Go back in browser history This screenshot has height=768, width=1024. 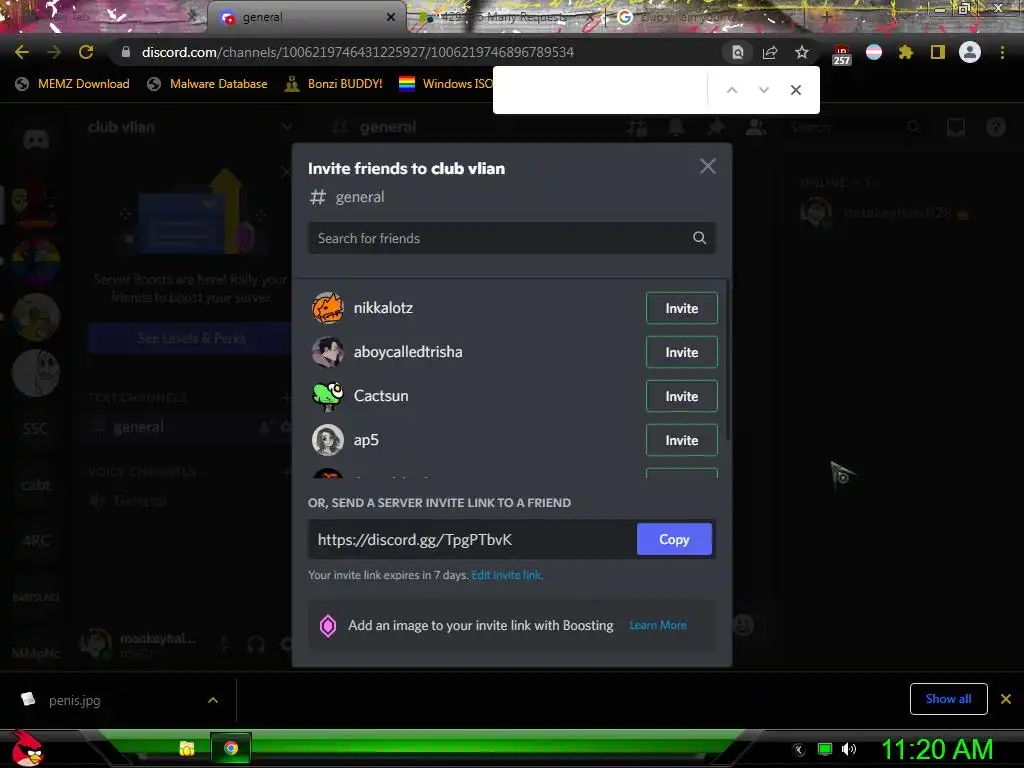click(22, 52)
